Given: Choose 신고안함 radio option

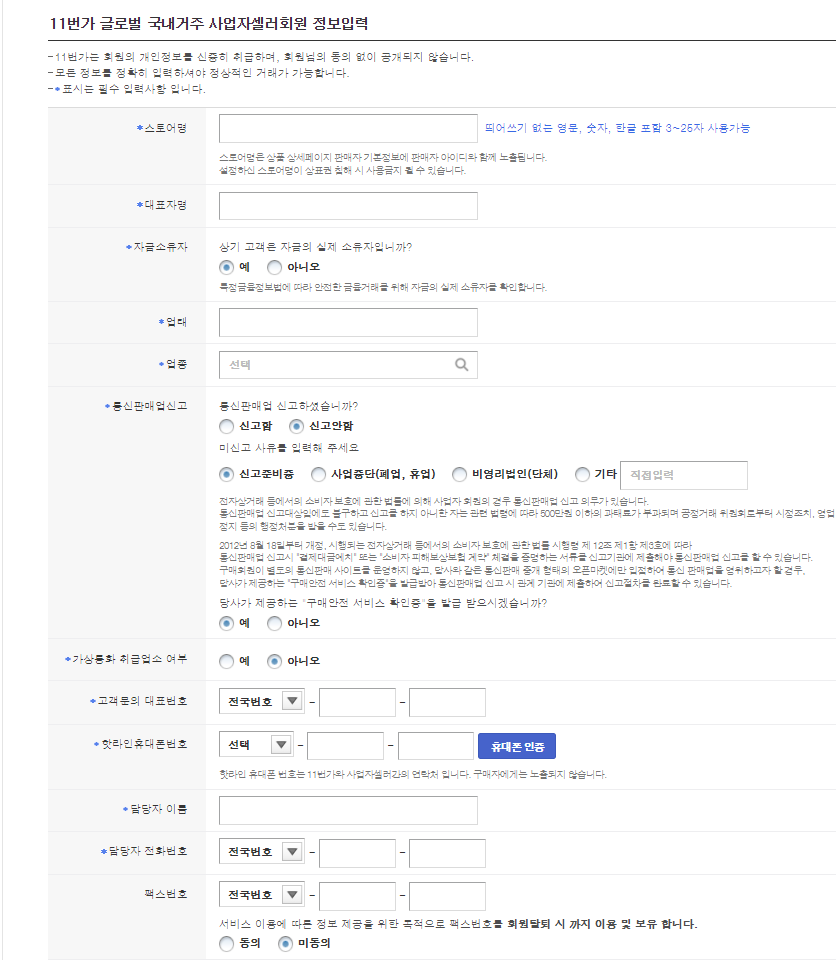Looking at the screenshot, I should 296,426.
